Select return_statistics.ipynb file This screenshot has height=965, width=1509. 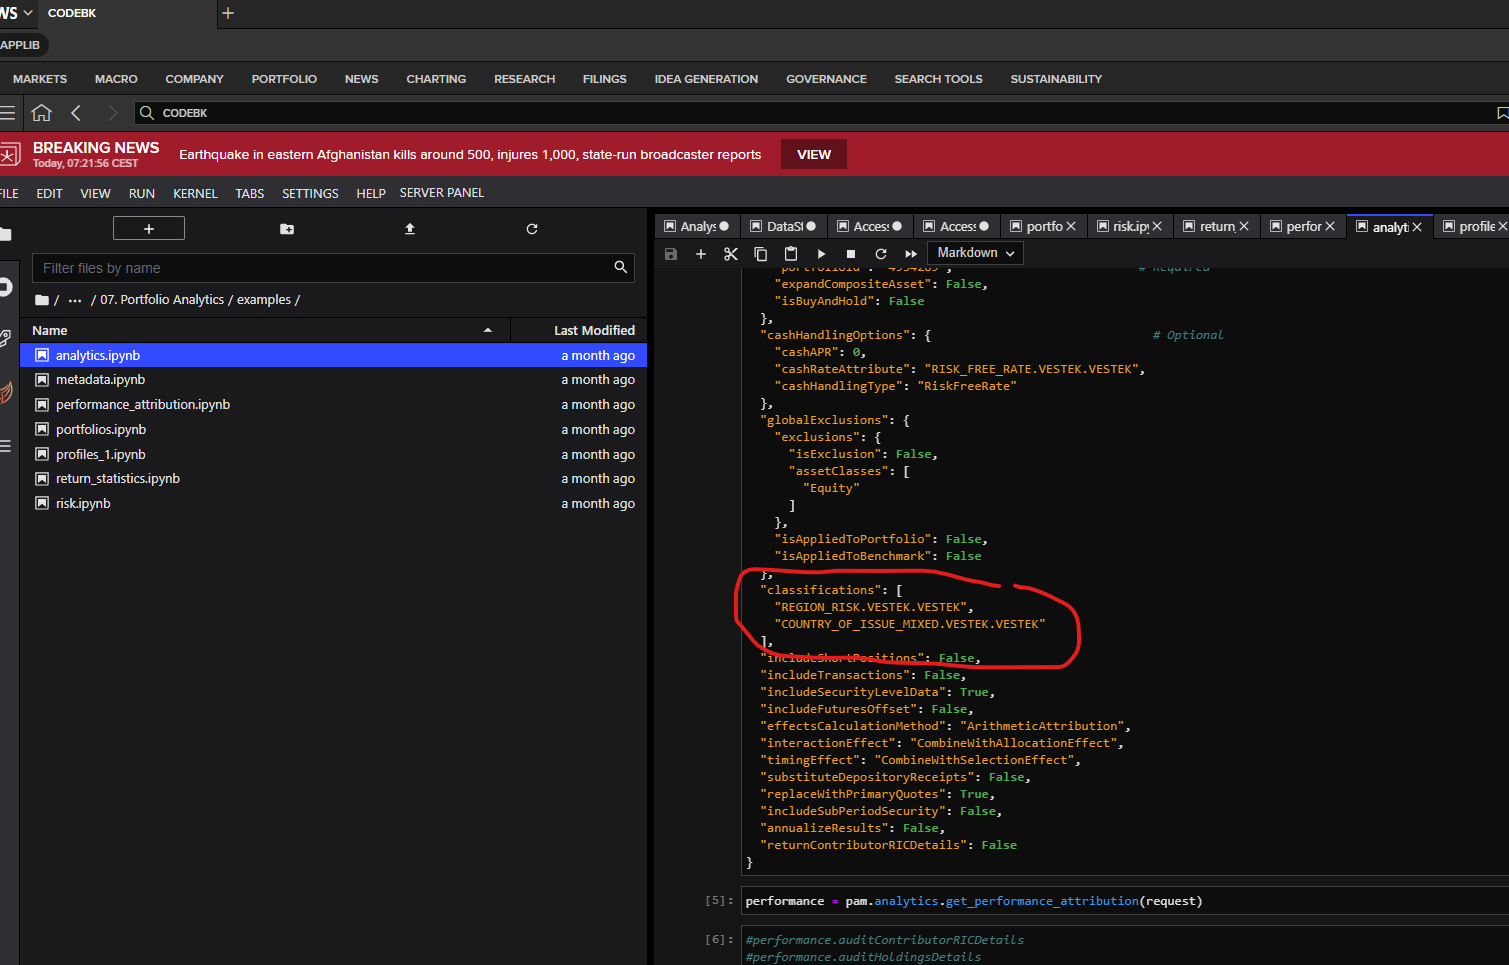[x=334, y=479]
